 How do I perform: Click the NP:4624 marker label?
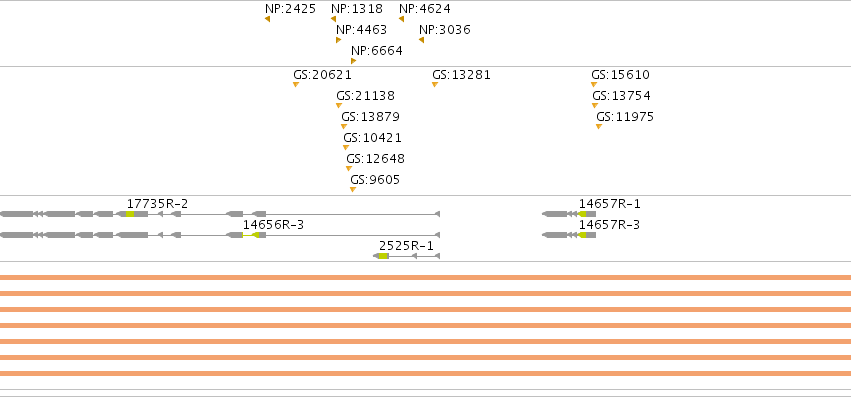(424, 9)
